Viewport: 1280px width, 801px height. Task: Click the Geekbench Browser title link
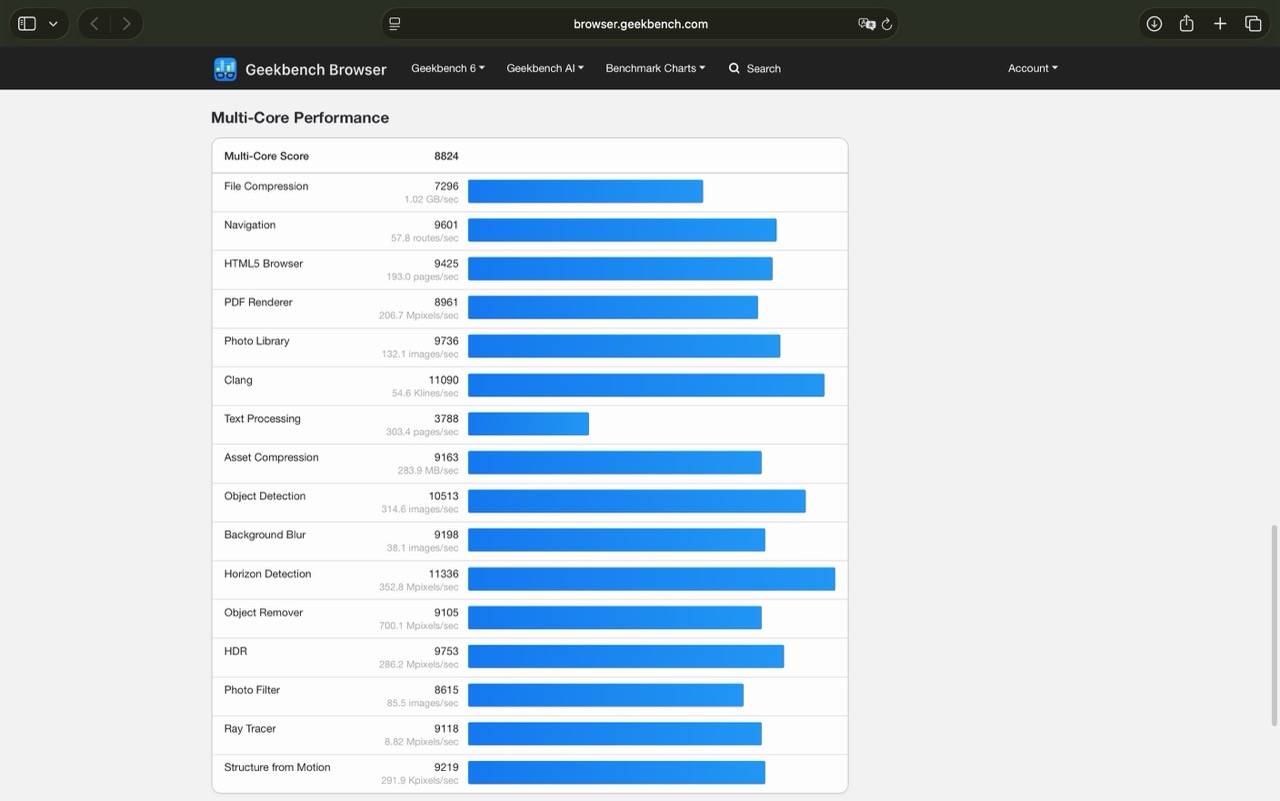pos(315,70)
